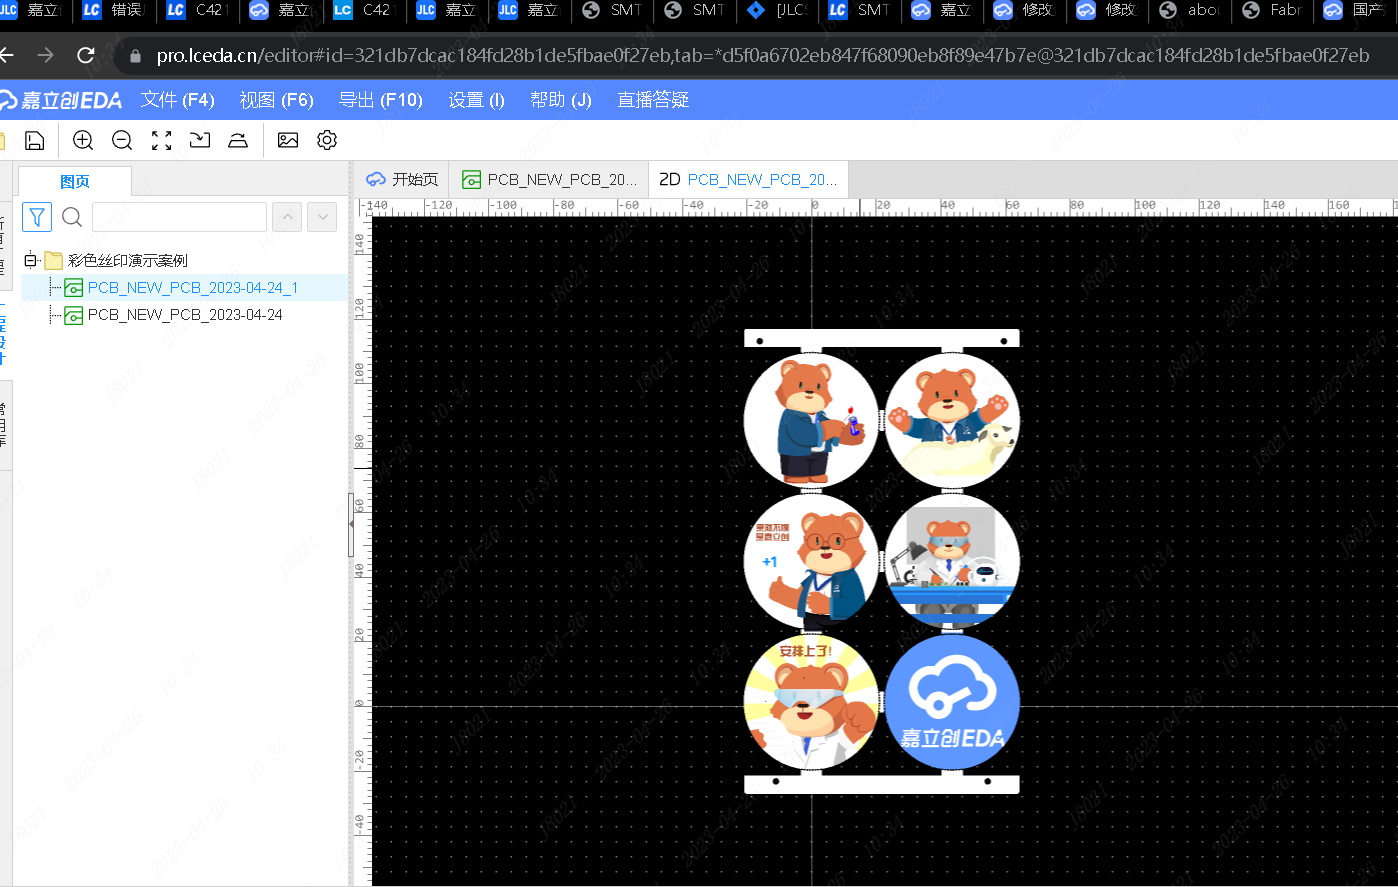This screenshot has width=1398, height=887.
Task: Click the box-with-curved-arrow toolbar icon
Action: pos(200,141)
